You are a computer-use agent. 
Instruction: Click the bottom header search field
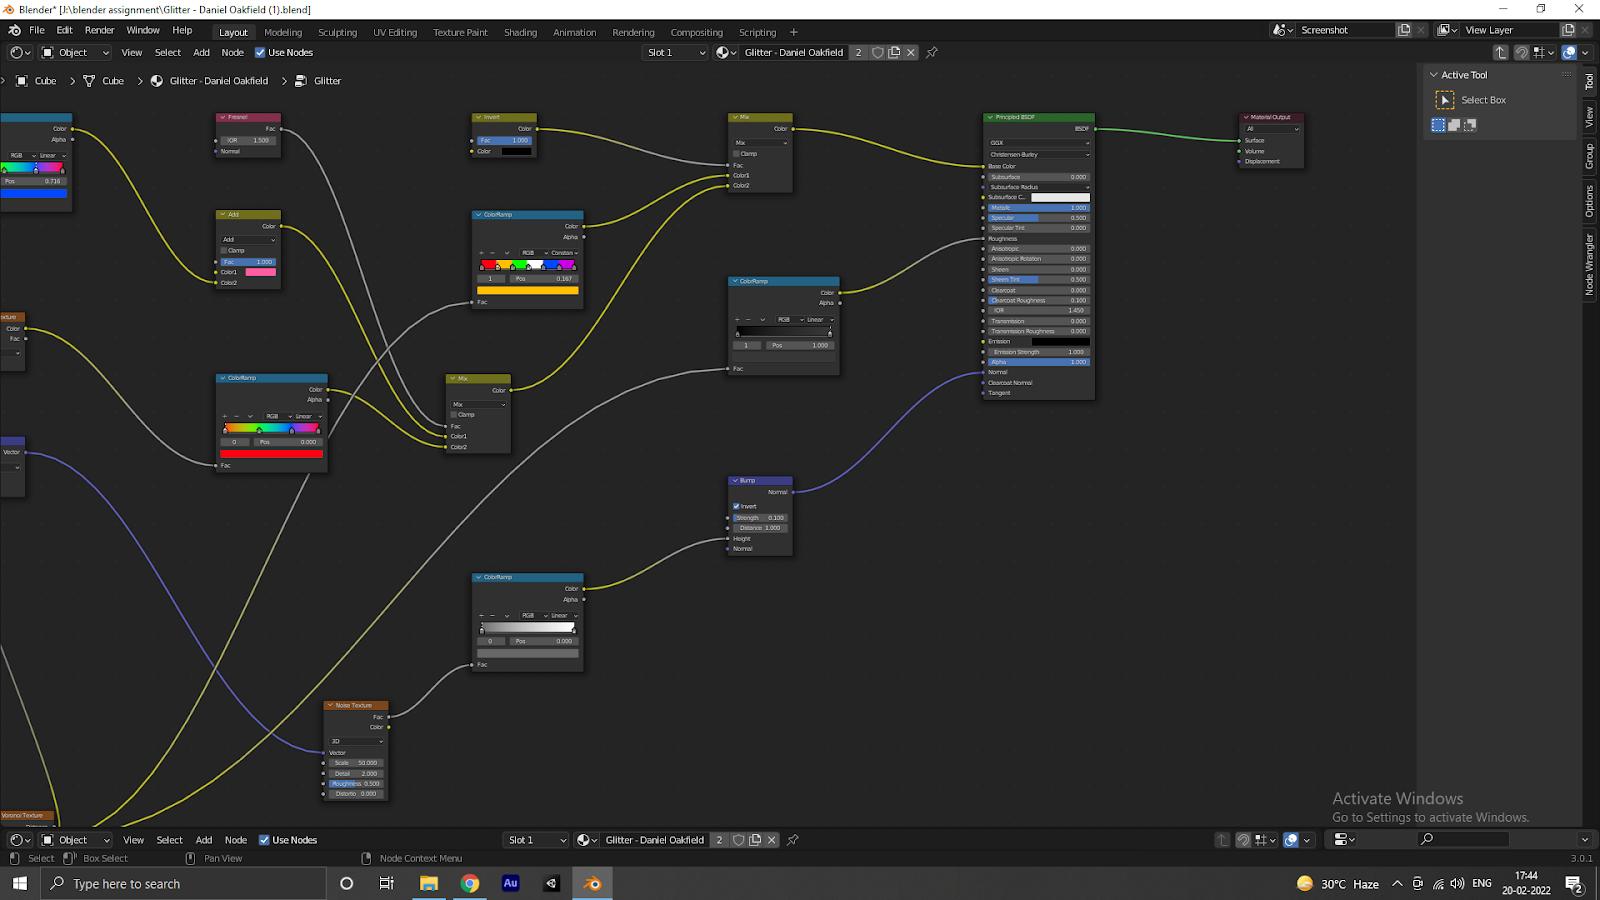[x=1463, y=840]
